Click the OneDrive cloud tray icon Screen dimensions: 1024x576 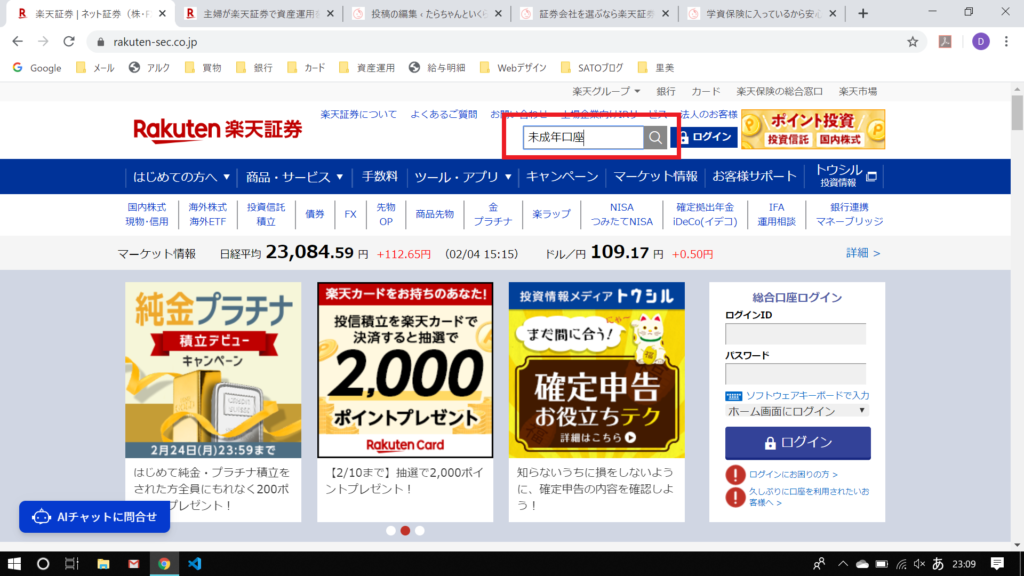point(862,564)
